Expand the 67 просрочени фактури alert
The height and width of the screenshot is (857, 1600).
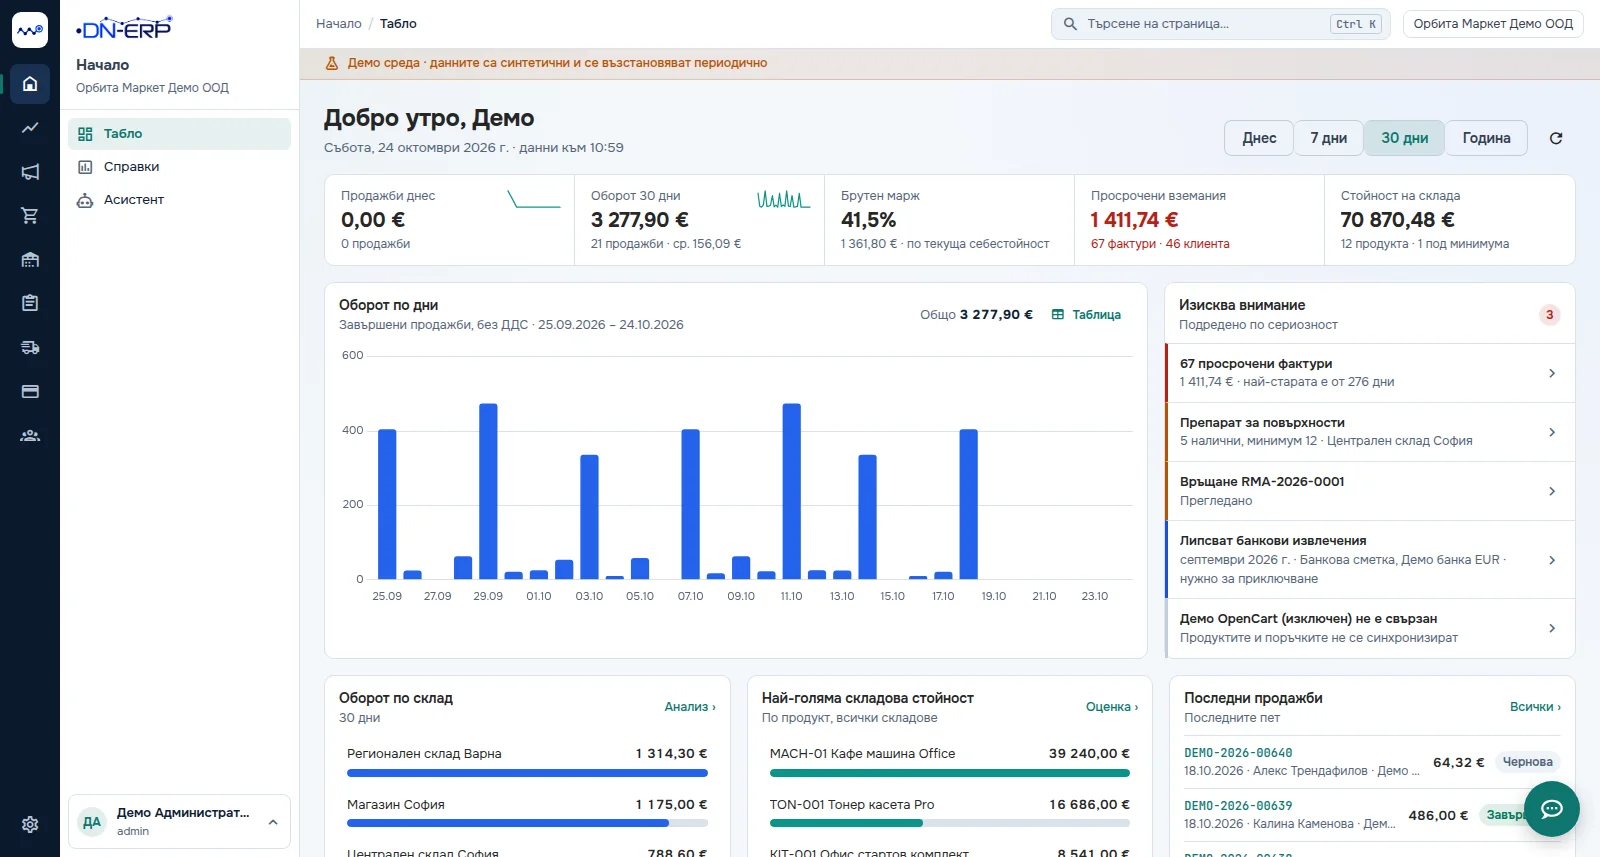(x=1370, y=373)
